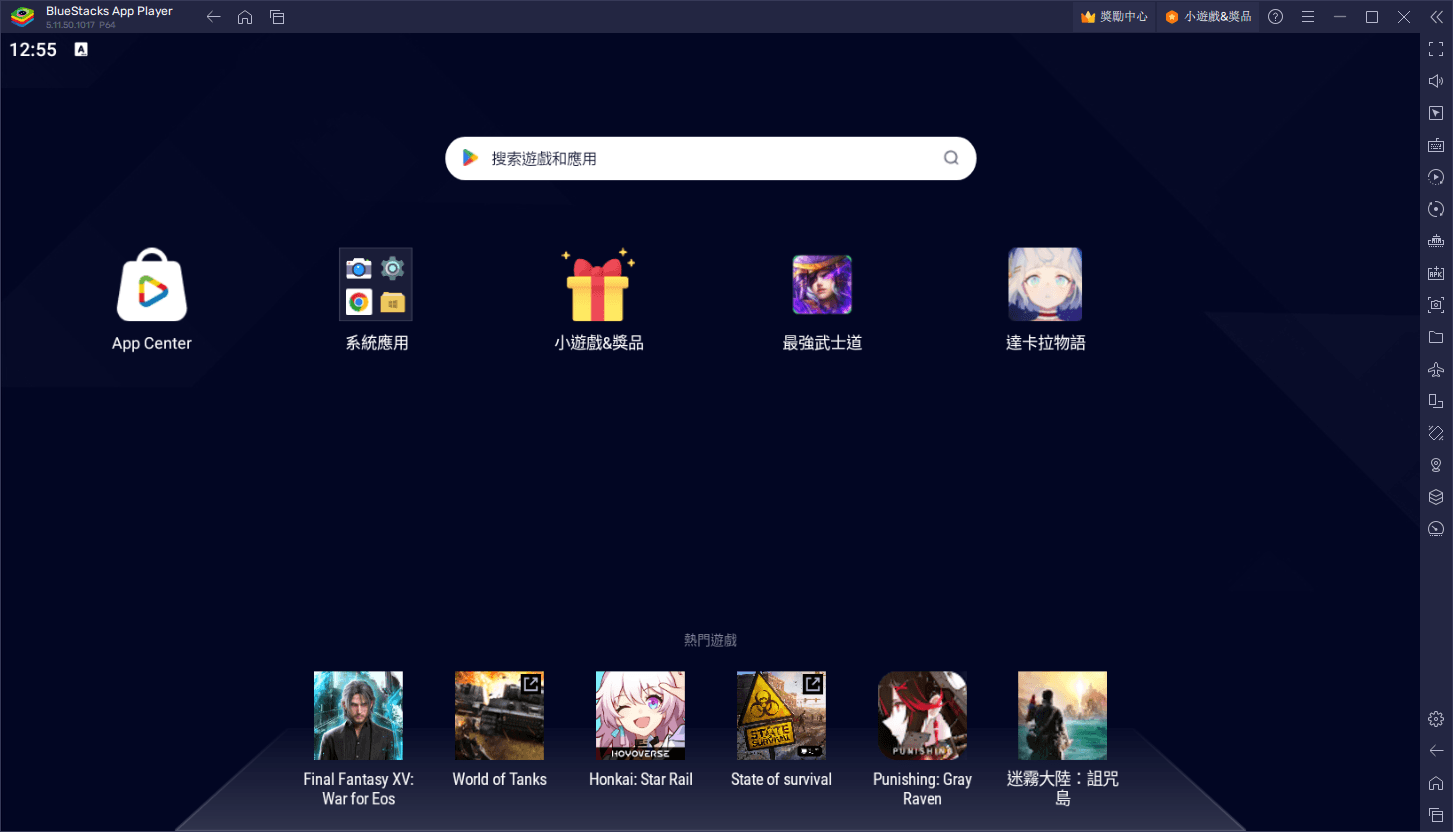Click the back arrow in the title bar

[213, 17]
